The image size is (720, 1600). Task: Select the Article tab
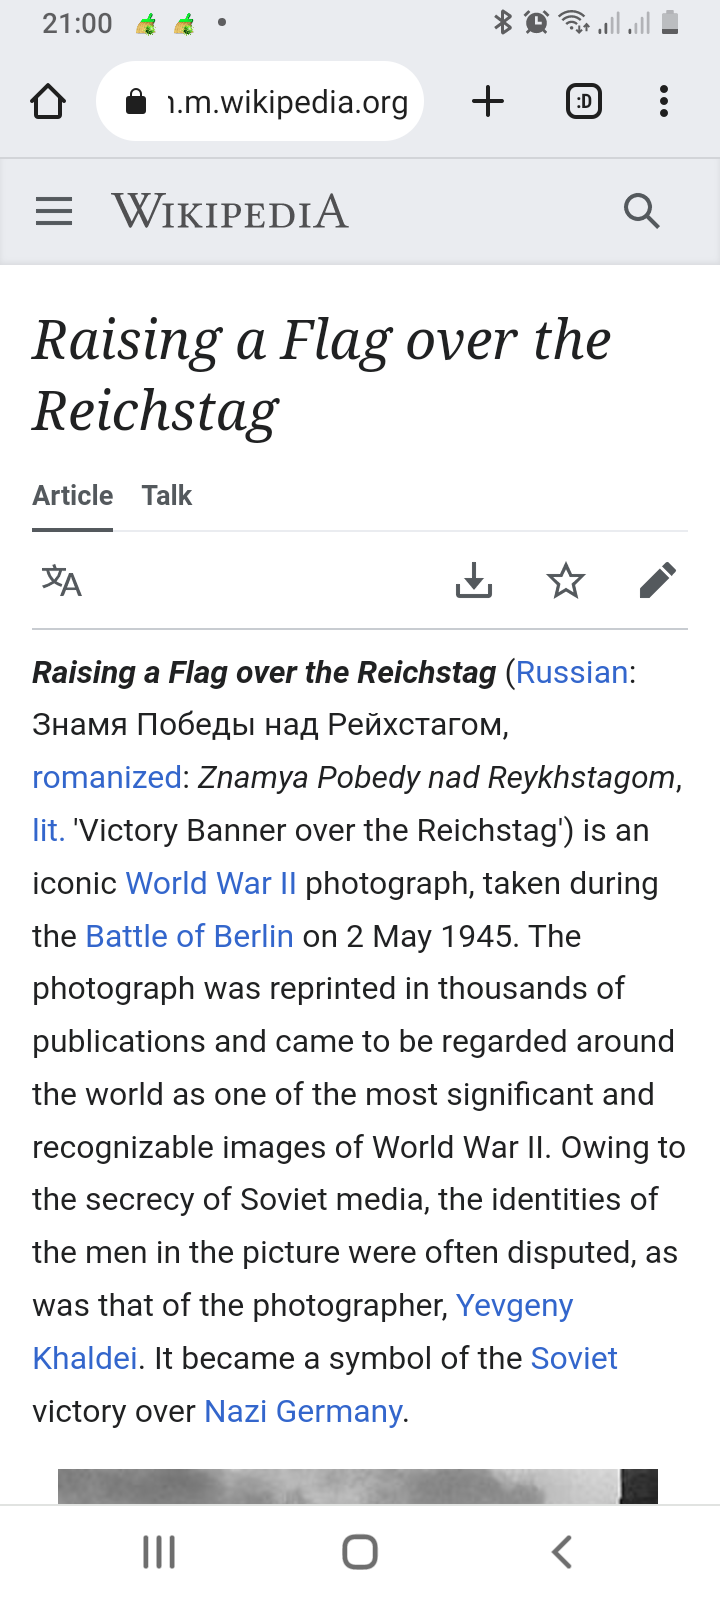click(x=73, y=496)
